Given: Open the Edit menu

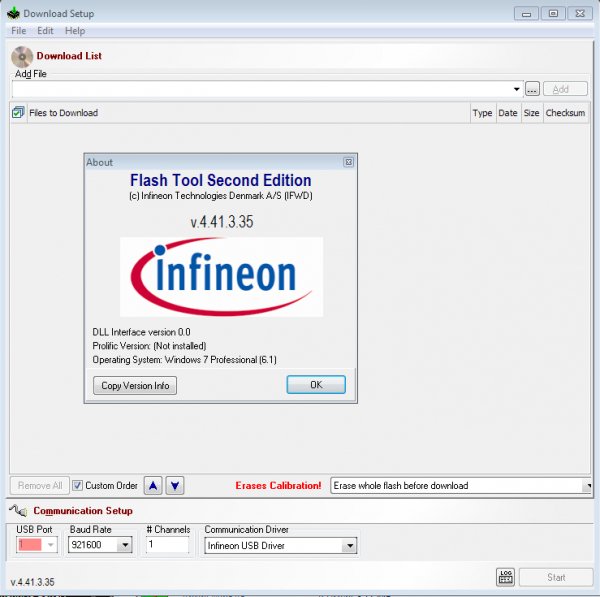Looking at the screenshot, I should coord(45,31).
